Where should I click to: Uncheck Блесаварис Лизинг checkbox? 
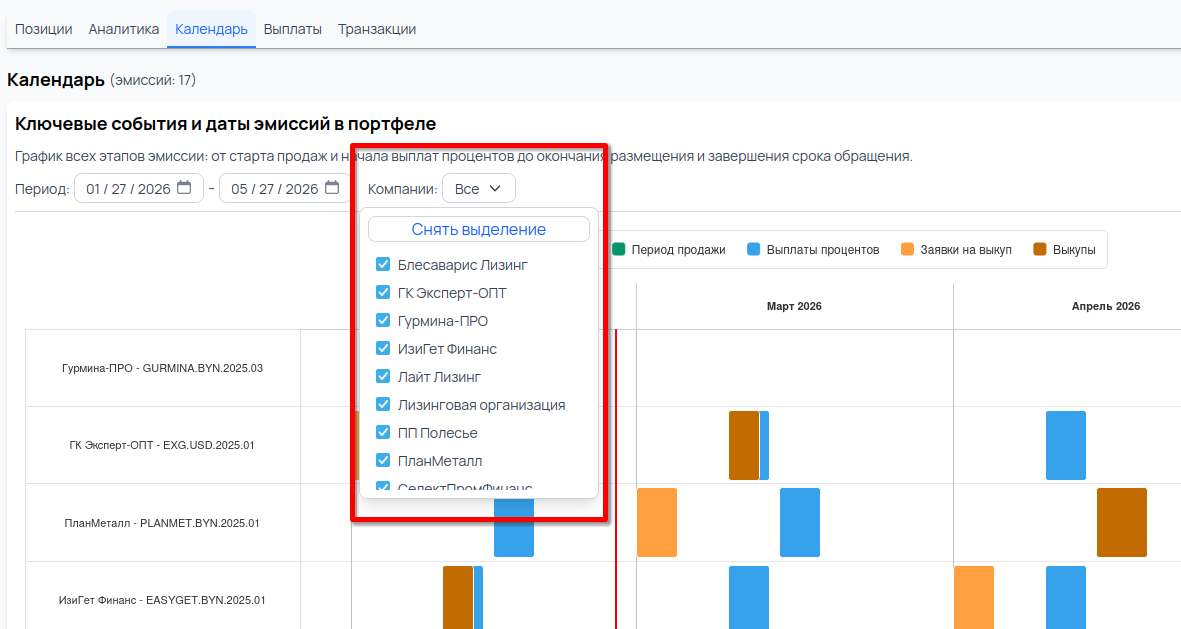click(x=383, y=265)
